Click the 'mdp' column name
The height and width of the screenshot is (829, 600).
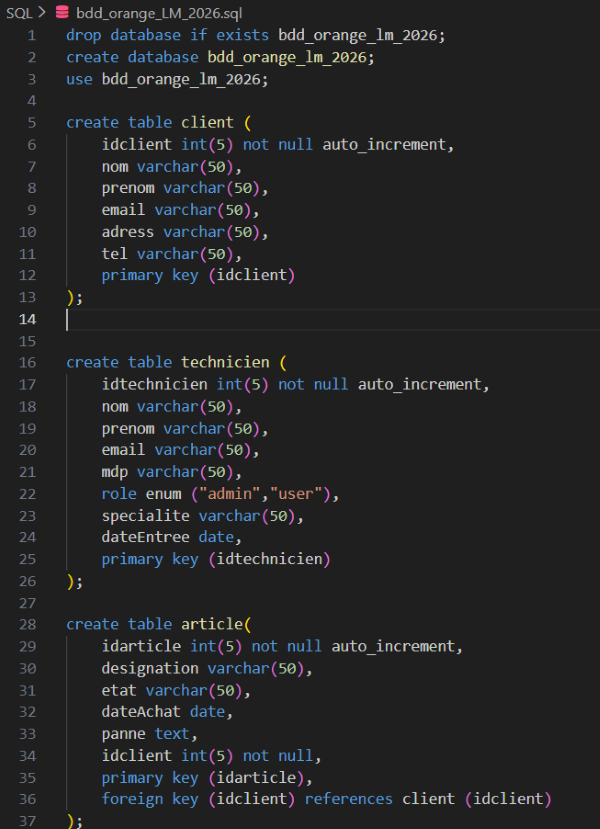[115, 472]
